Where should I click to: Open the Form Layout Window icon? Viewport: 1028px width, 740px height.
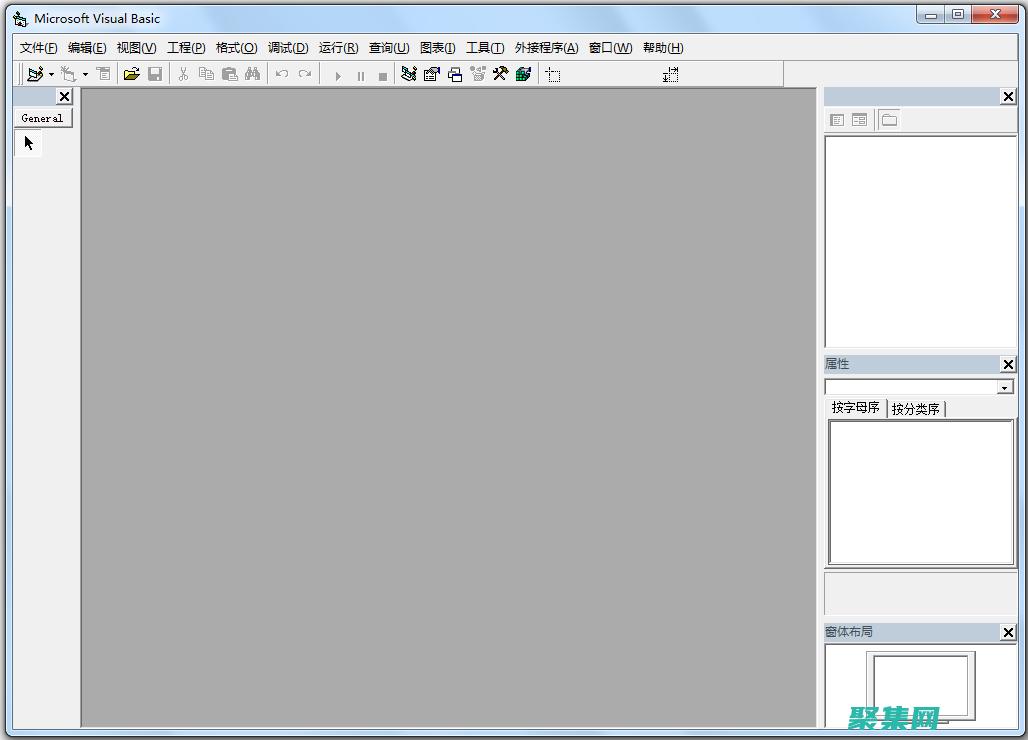455,74
